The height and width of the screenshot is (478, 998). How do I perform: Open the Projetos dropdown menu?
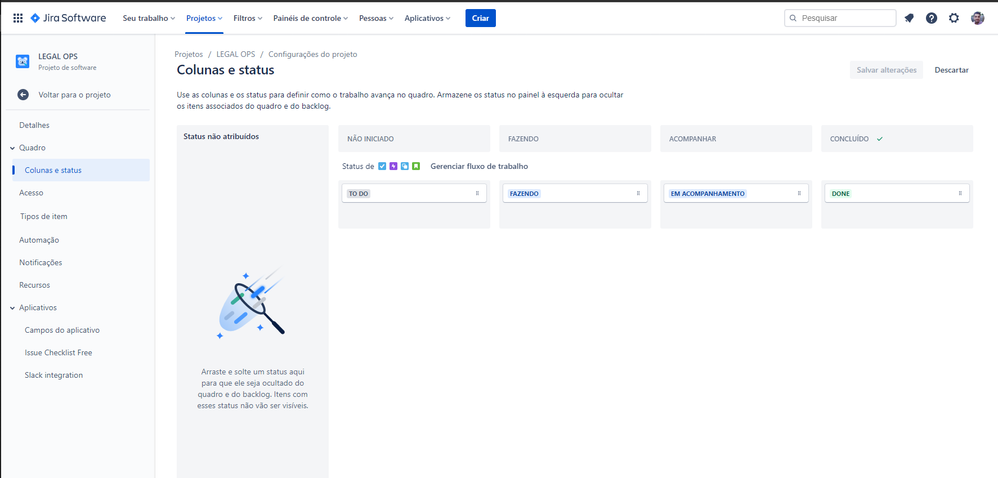tap(204, 18)
